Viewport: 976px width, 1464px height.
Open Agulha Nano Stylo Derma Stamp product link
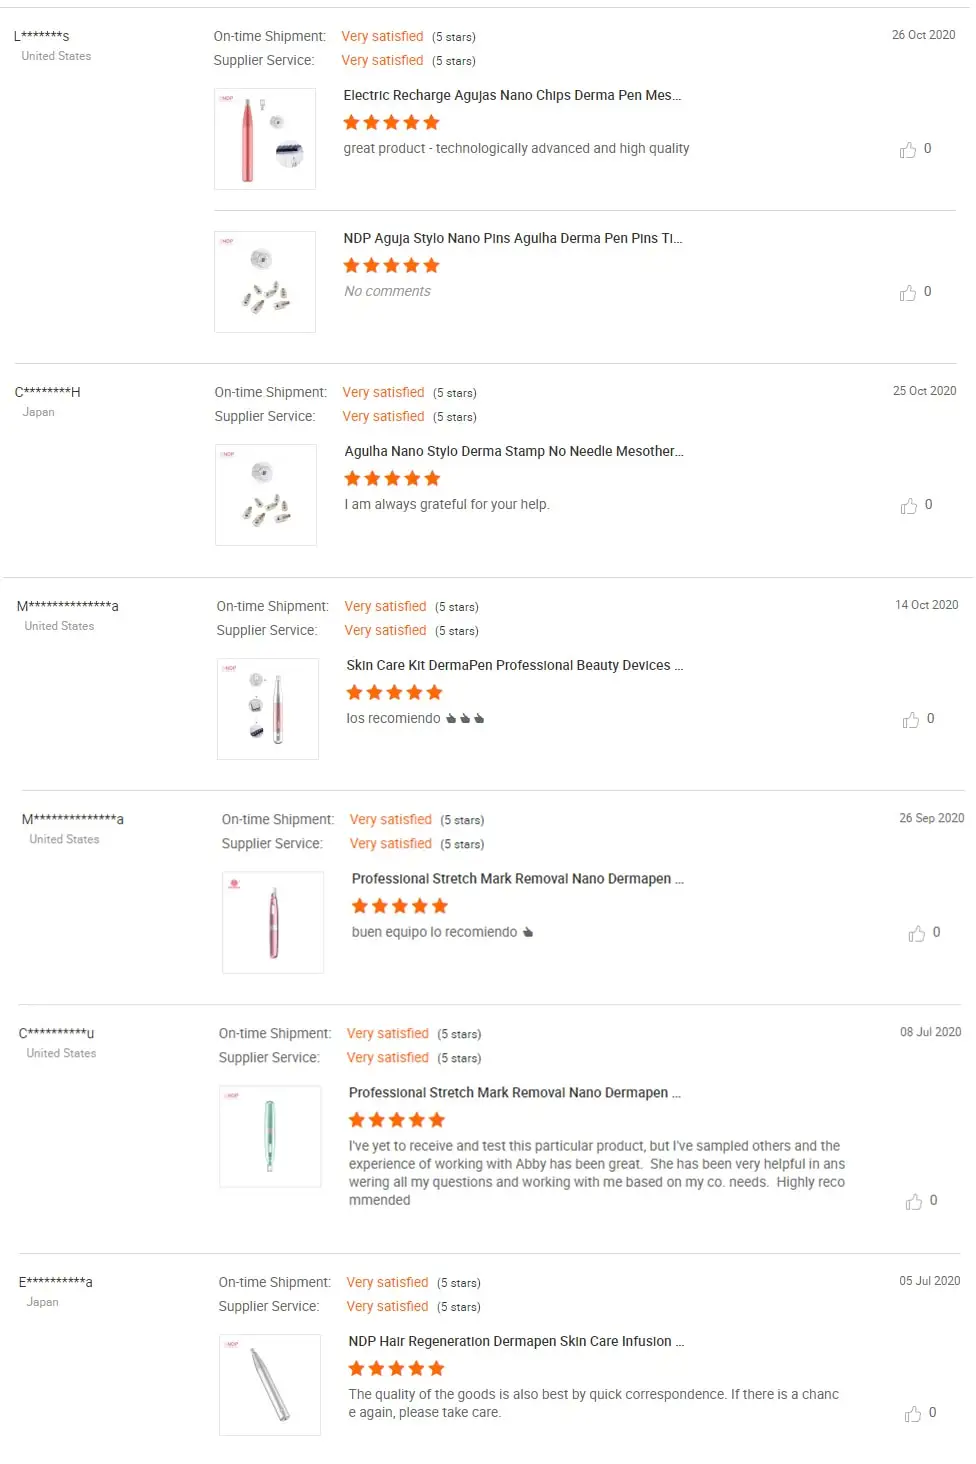[x=514, y=452]
